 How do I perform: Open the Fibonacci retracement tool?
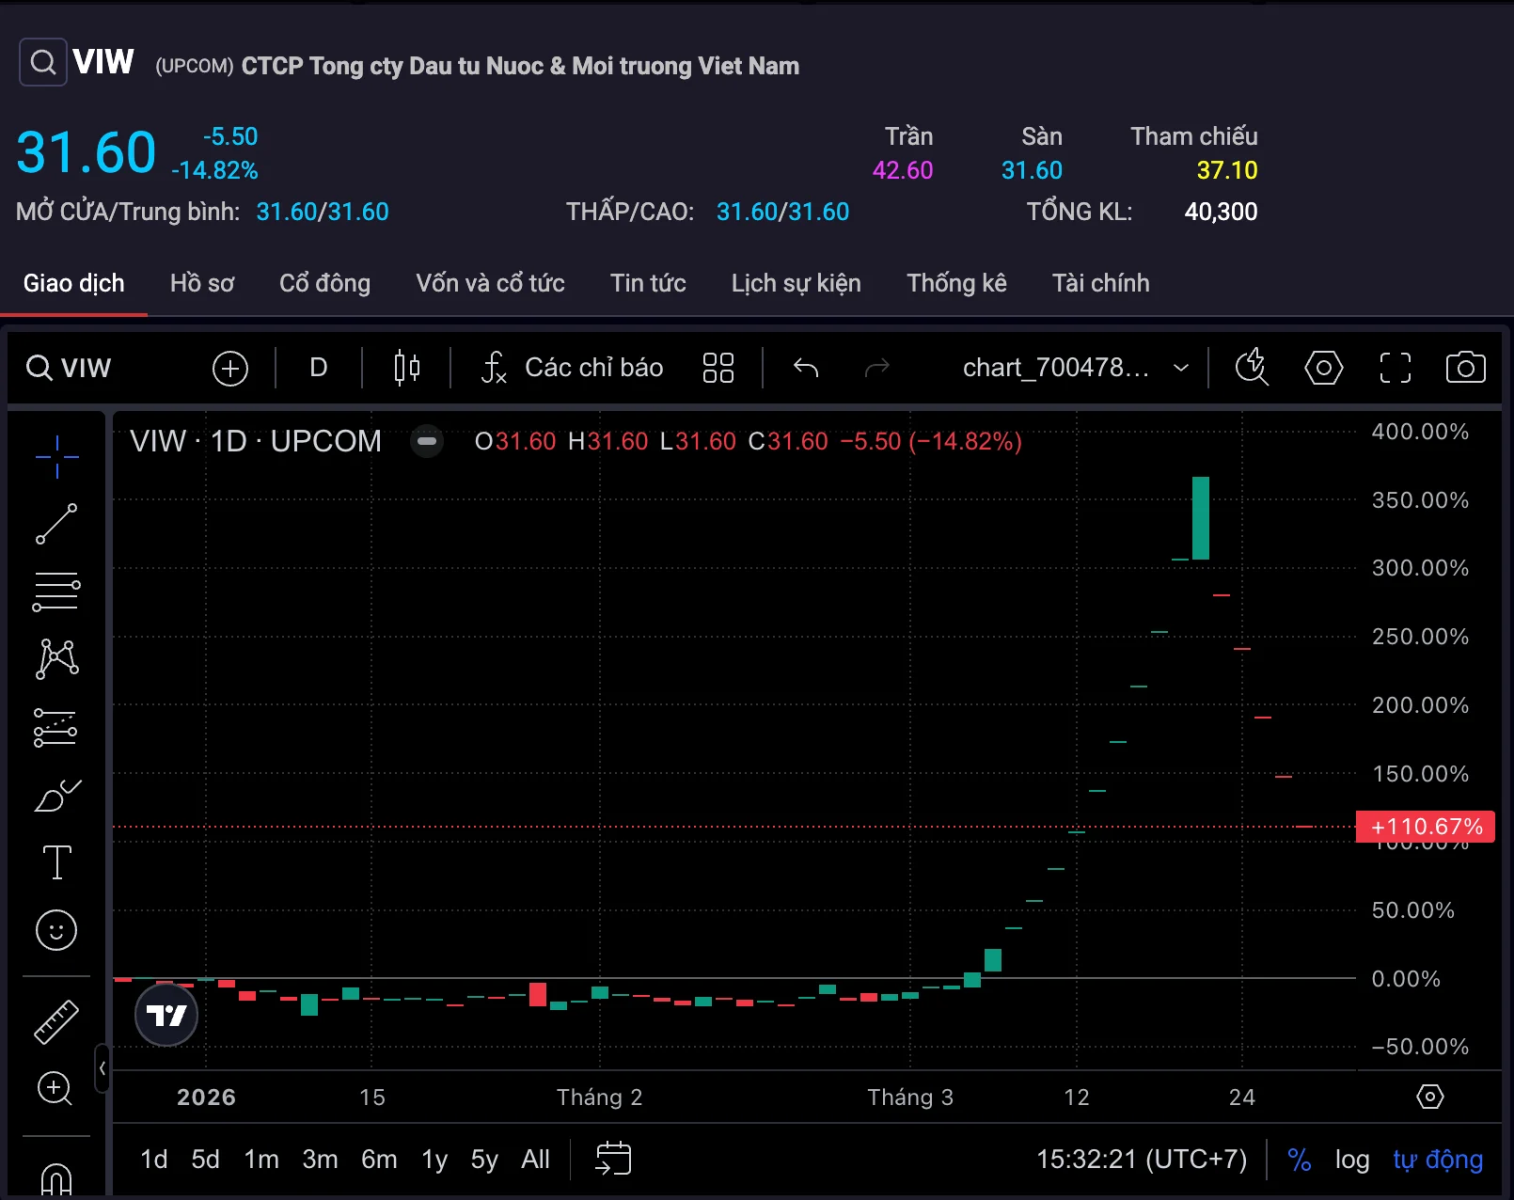click(57, 591)
